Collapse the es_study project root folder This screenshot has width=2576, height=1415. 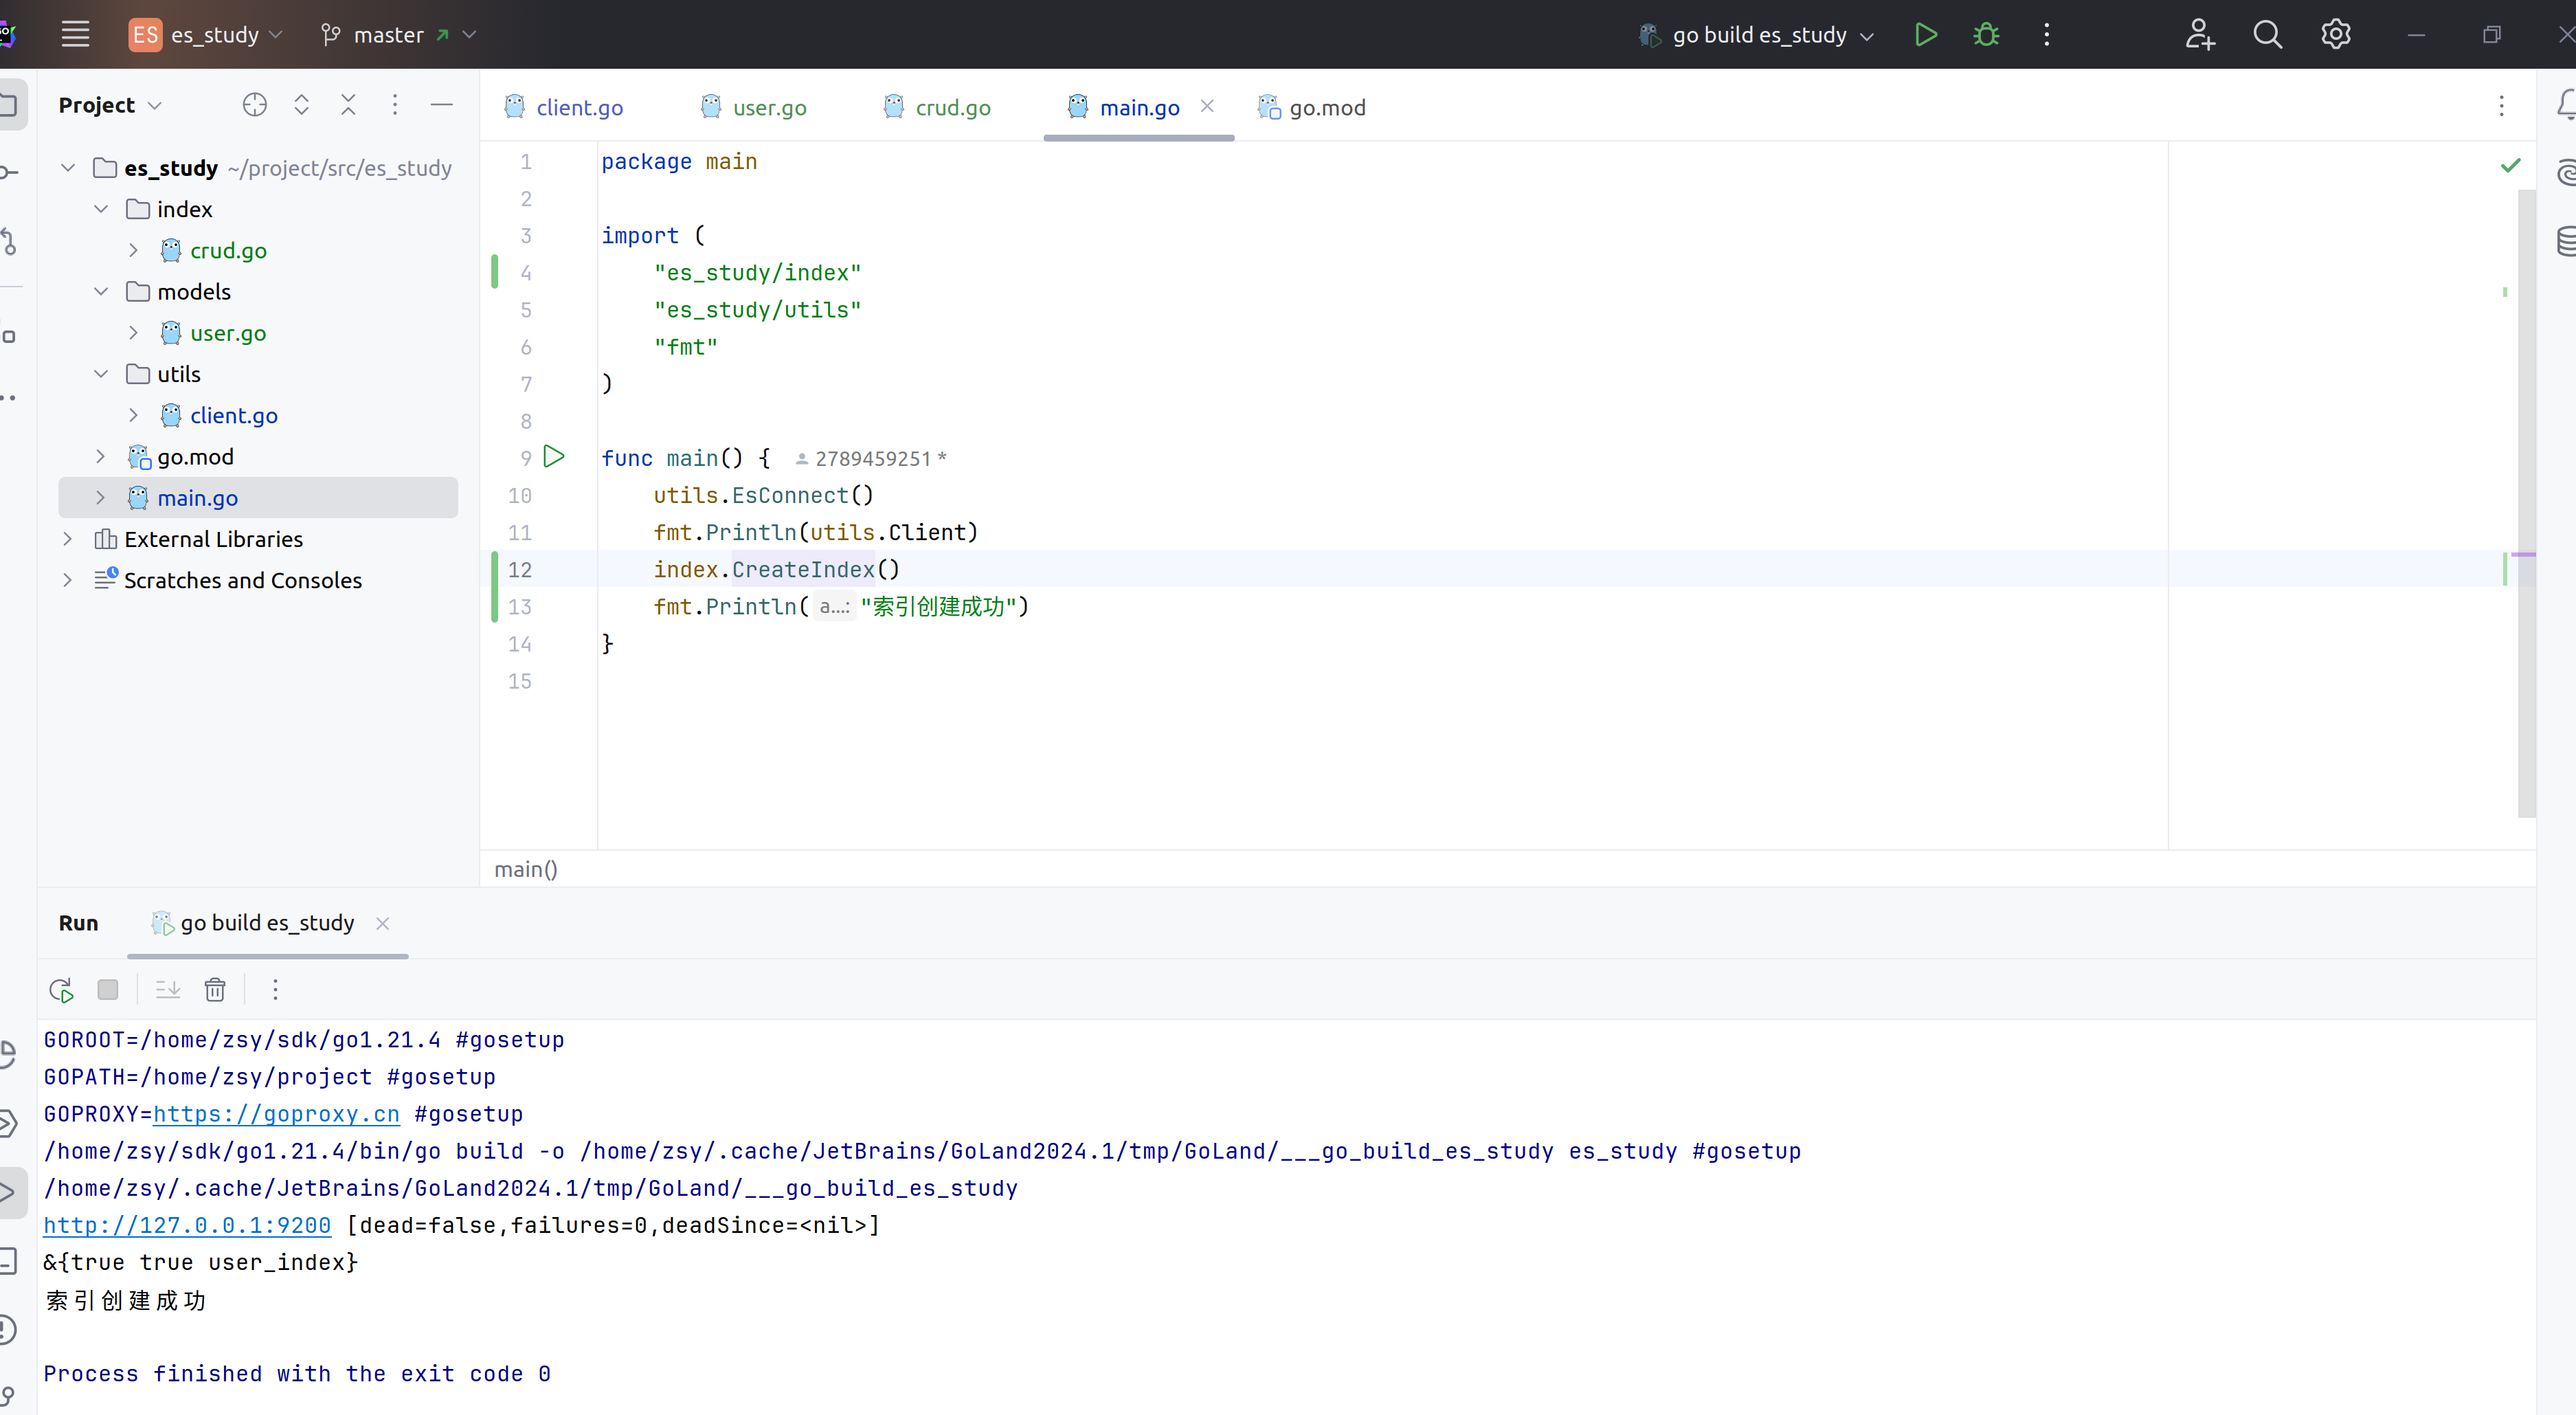pos(67,167)
